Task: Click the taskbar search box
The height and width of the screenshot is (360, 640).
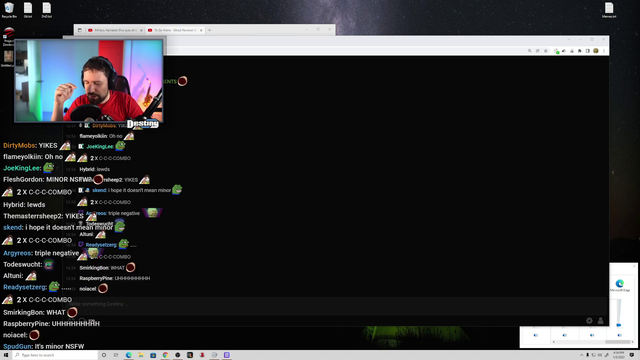Action: click(x=55, y=355)
